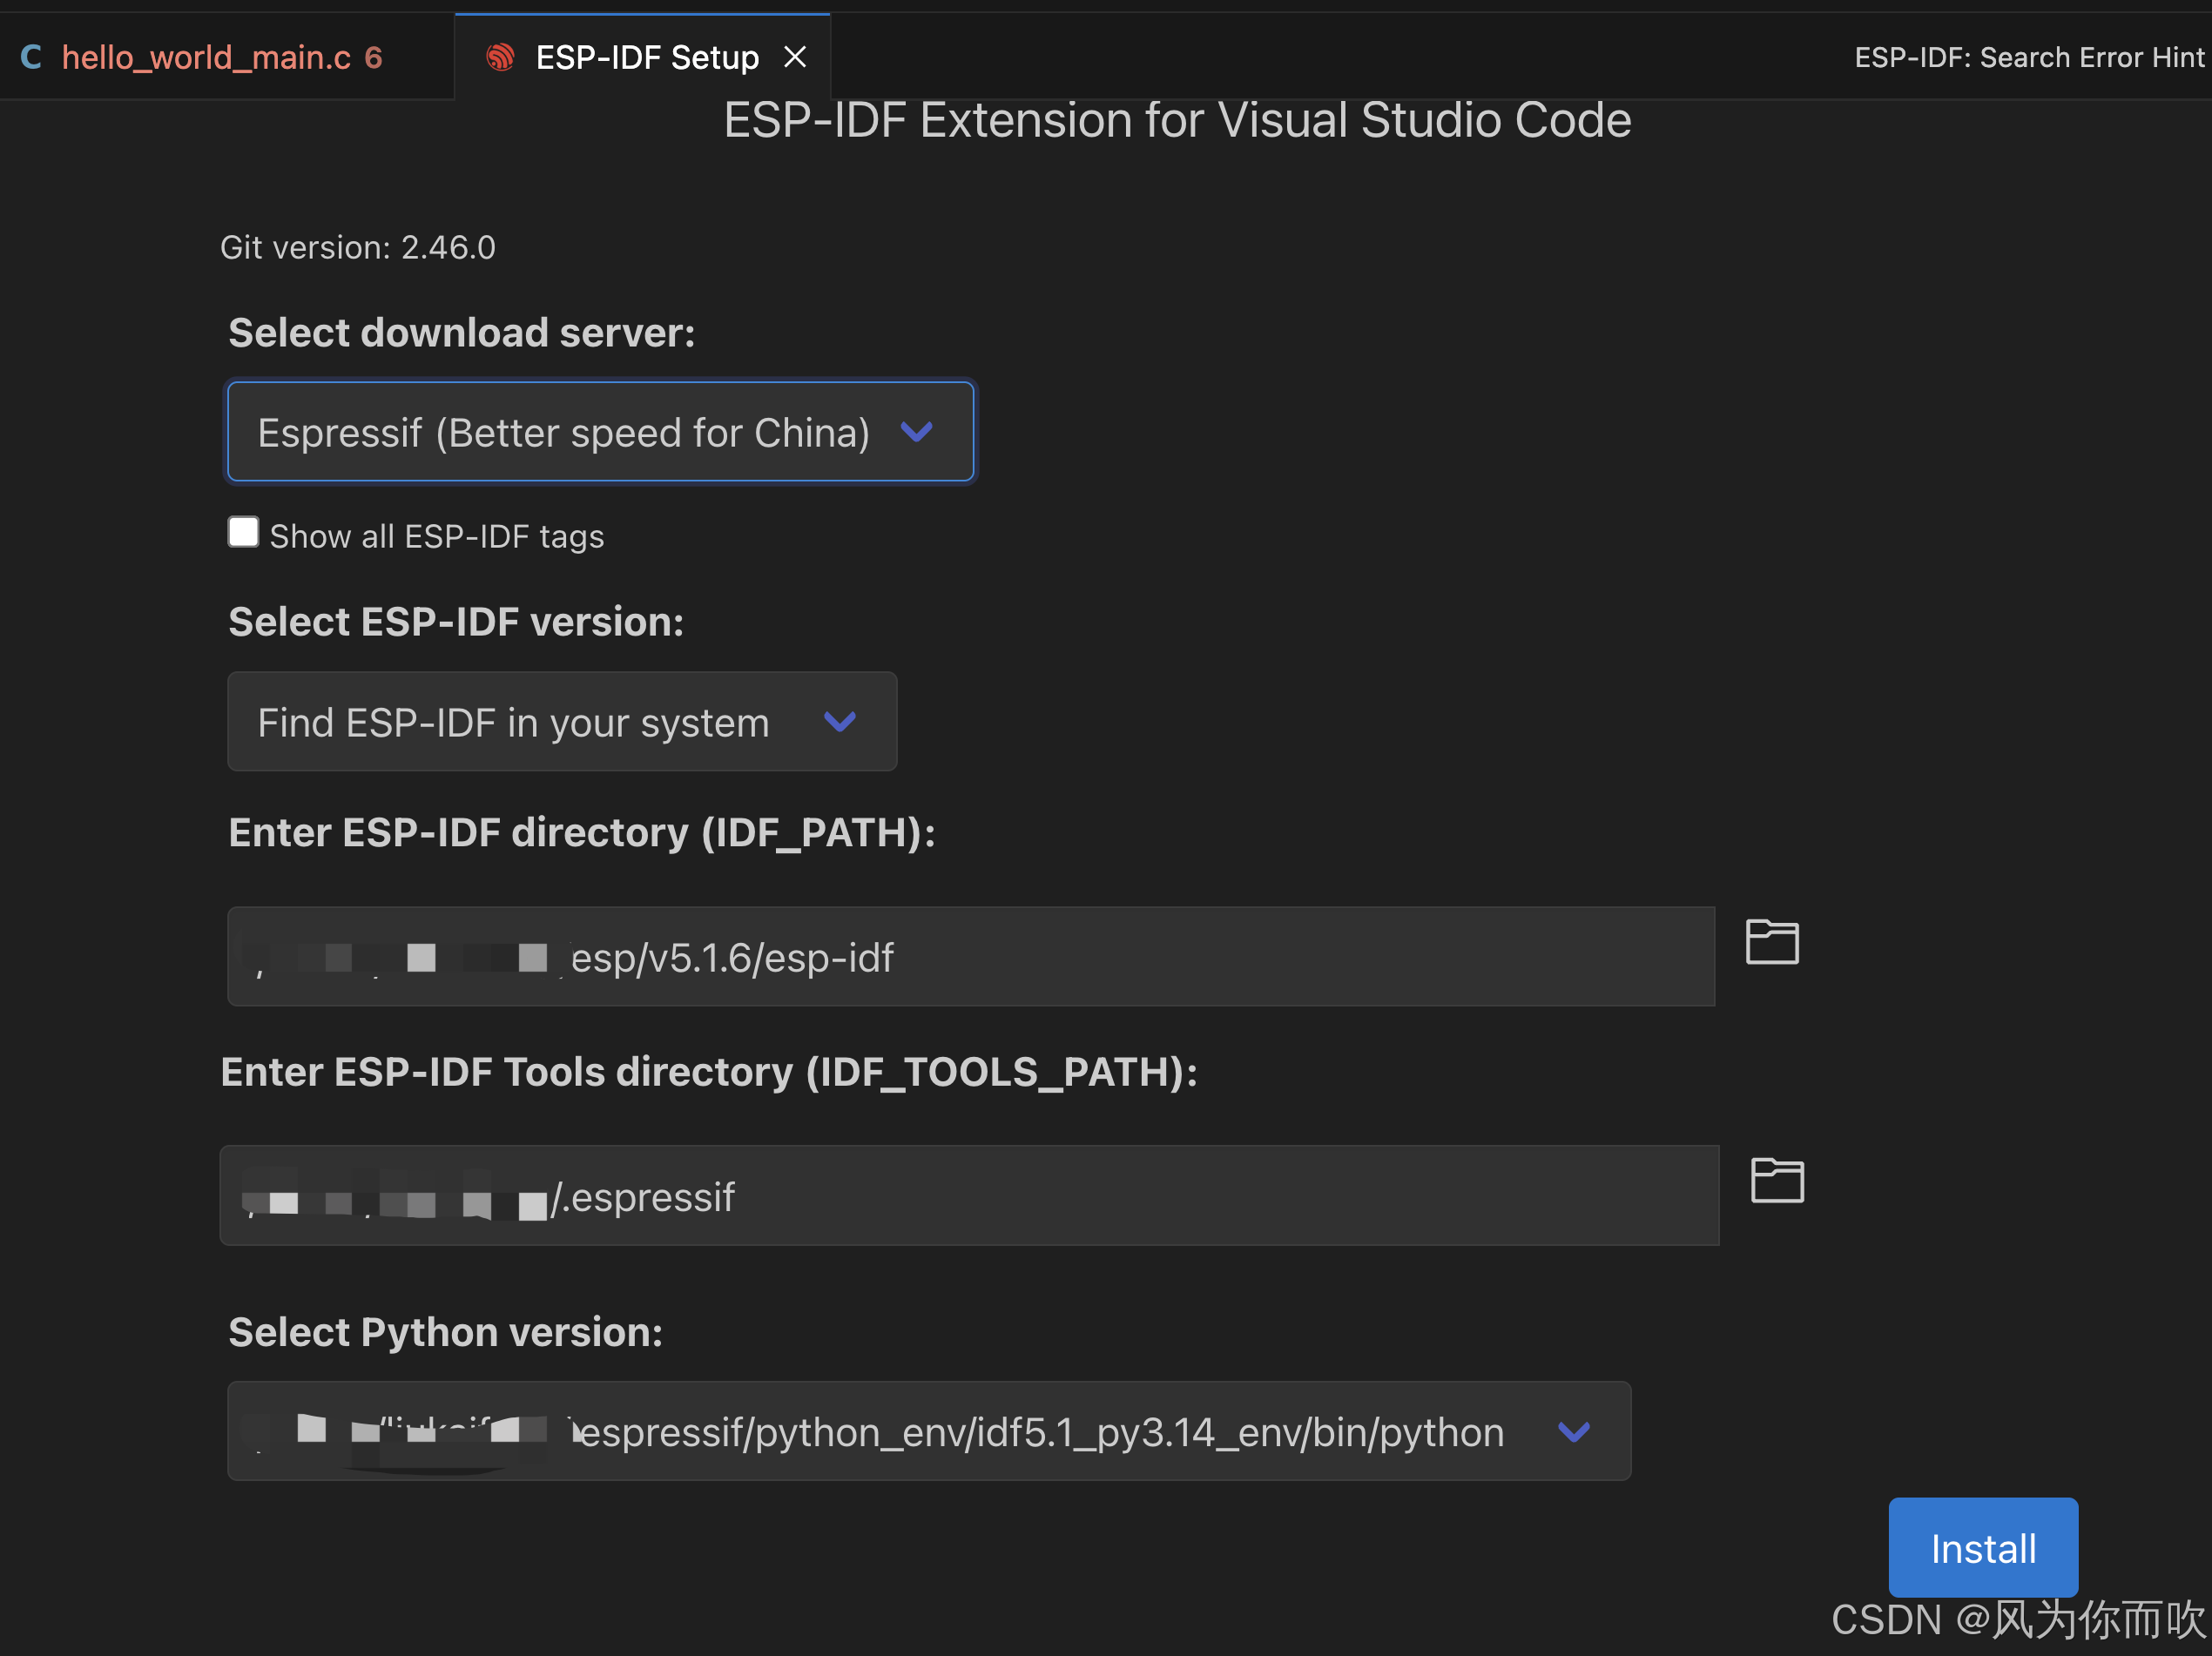Click the Show all ESP-IDF tags label
The height and width of the screenshot is (1656, 2212).
click(x=437, y=537)
